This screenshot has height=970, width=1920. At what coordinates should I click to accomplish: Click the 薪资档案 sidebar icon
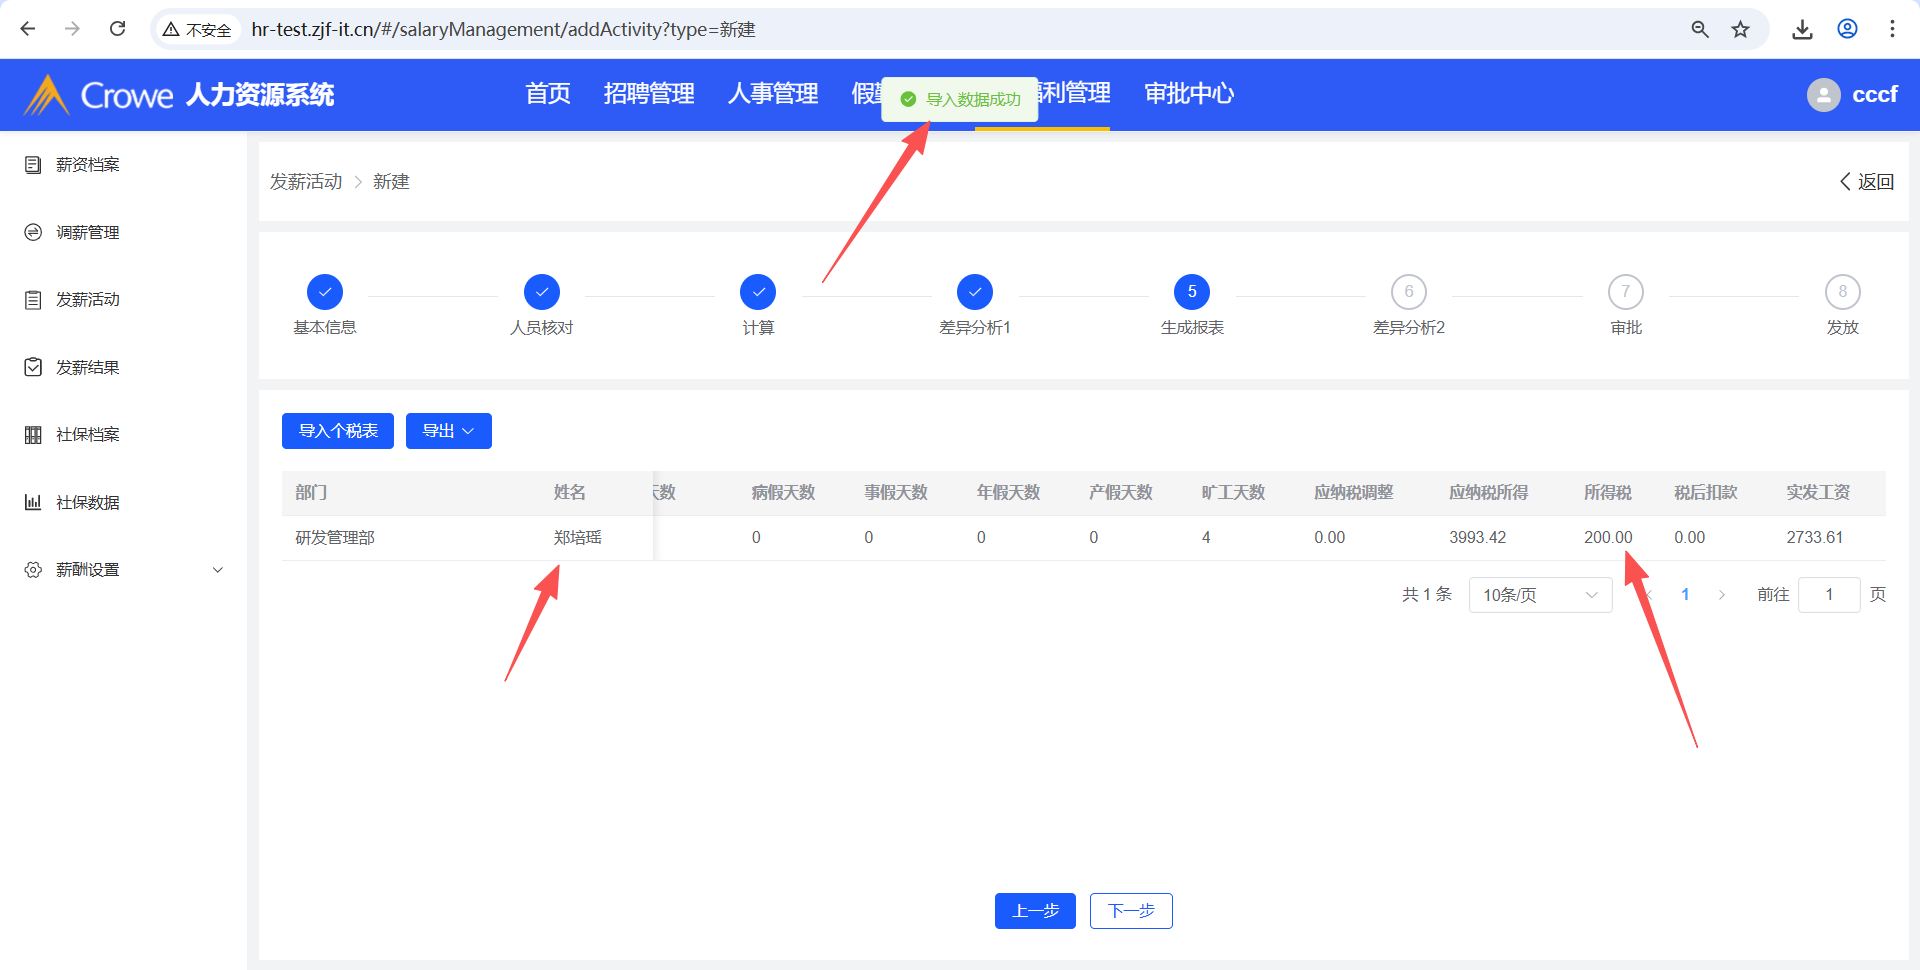(33, 165)
